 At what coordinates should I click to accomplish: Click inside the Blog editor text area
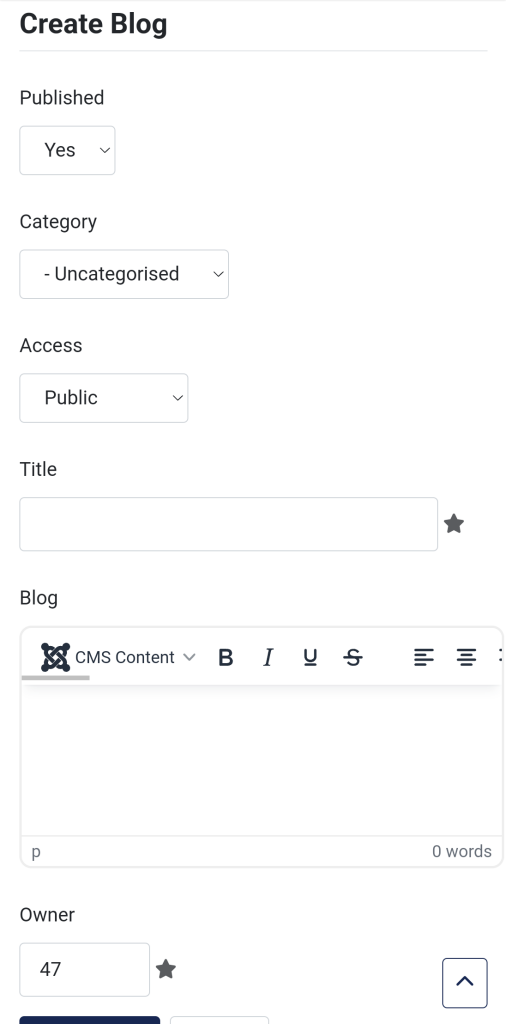point(262,760)
